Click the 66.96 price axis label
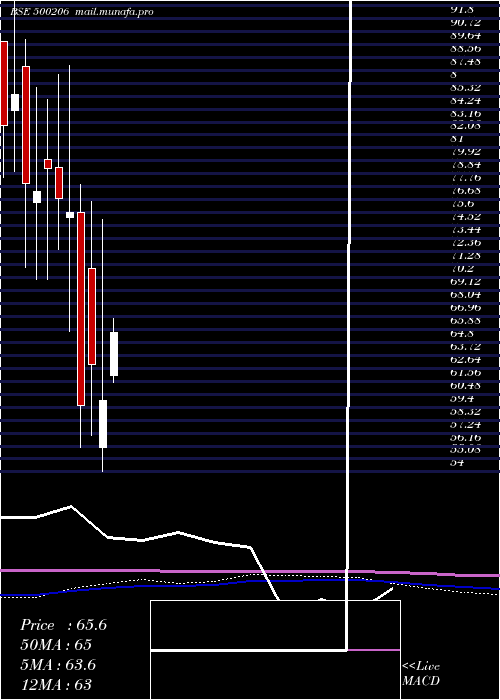 coord(465,308)
